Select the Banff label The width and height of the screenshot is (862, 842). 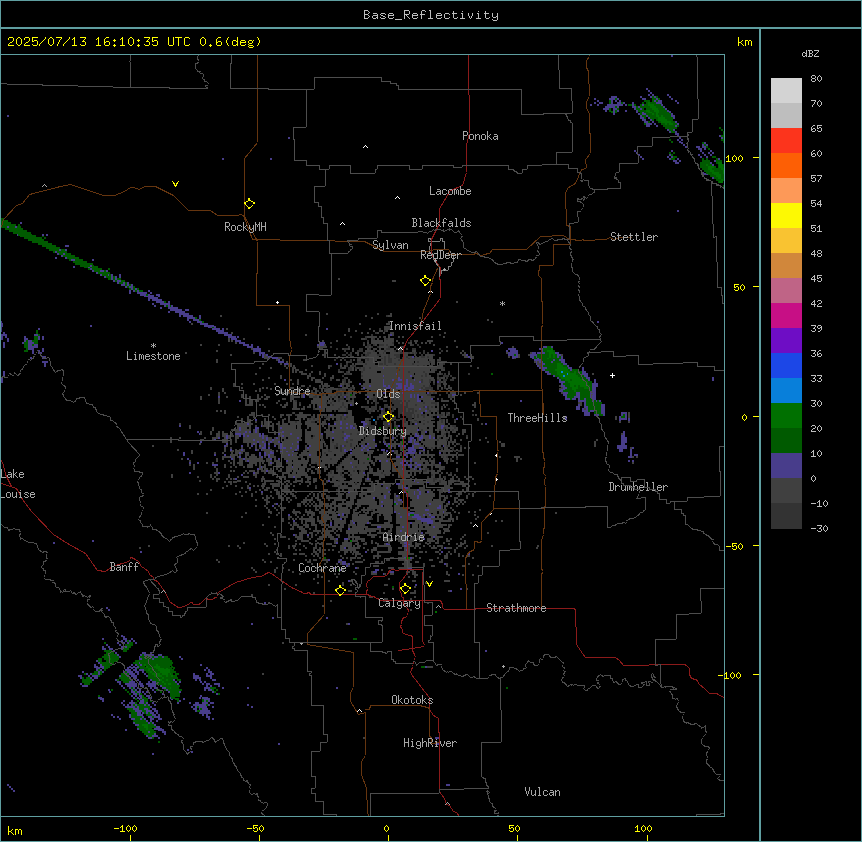tap(124, 567)
